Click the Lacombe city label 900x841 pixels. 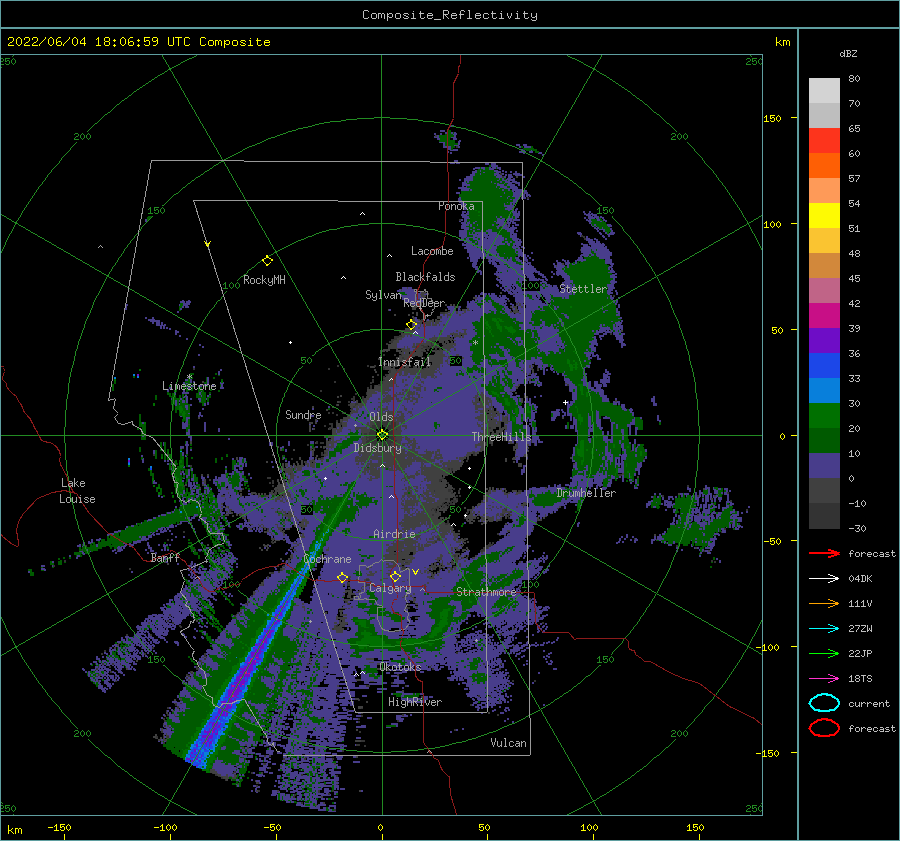tap(432, 251)
